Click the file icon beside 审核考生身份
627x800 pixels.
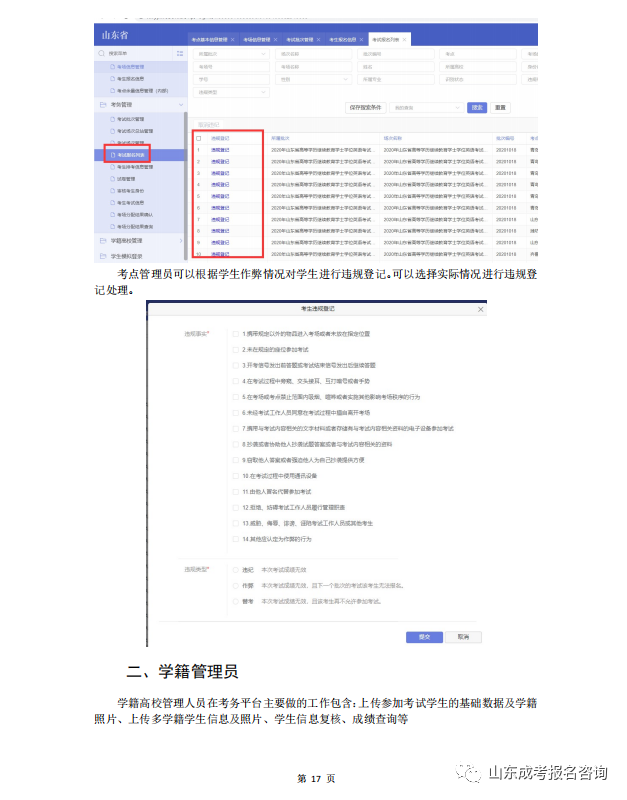pos(113,191)
